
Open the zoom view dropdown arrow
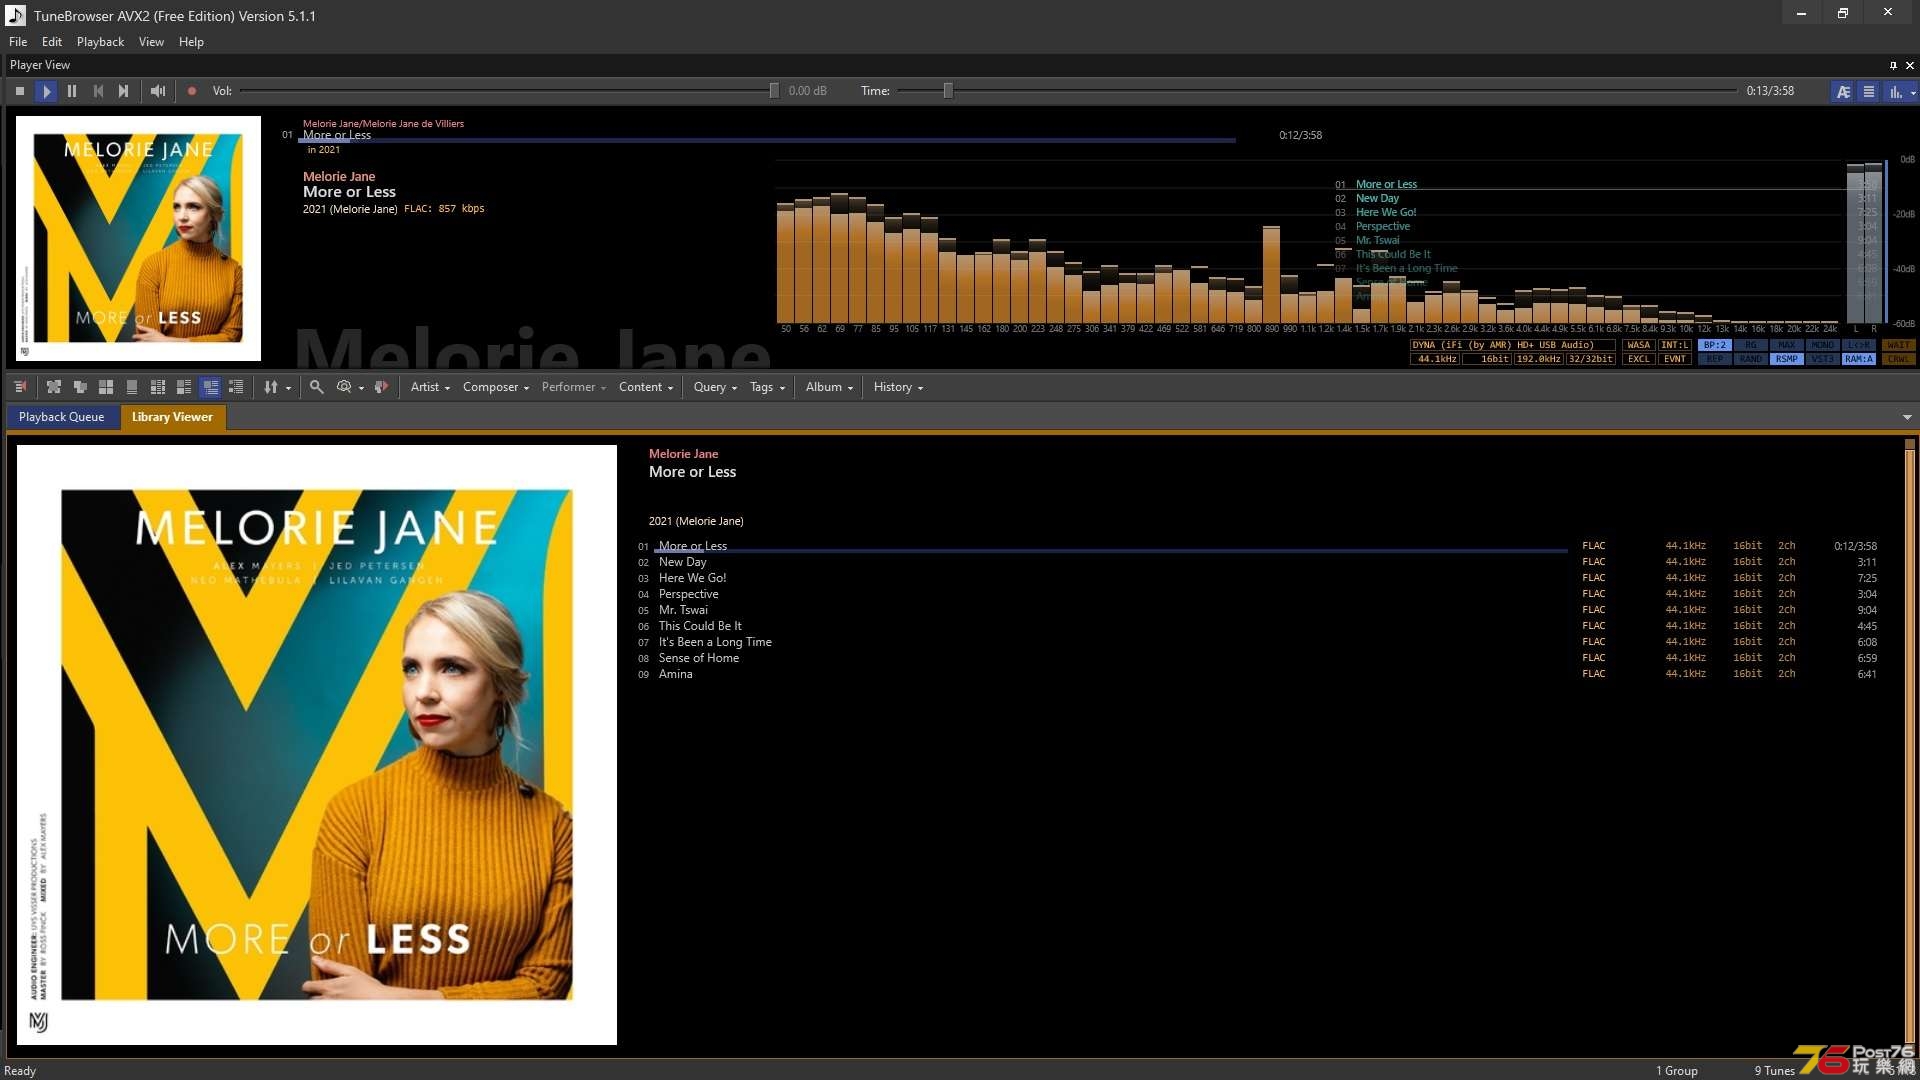point(361,388)
